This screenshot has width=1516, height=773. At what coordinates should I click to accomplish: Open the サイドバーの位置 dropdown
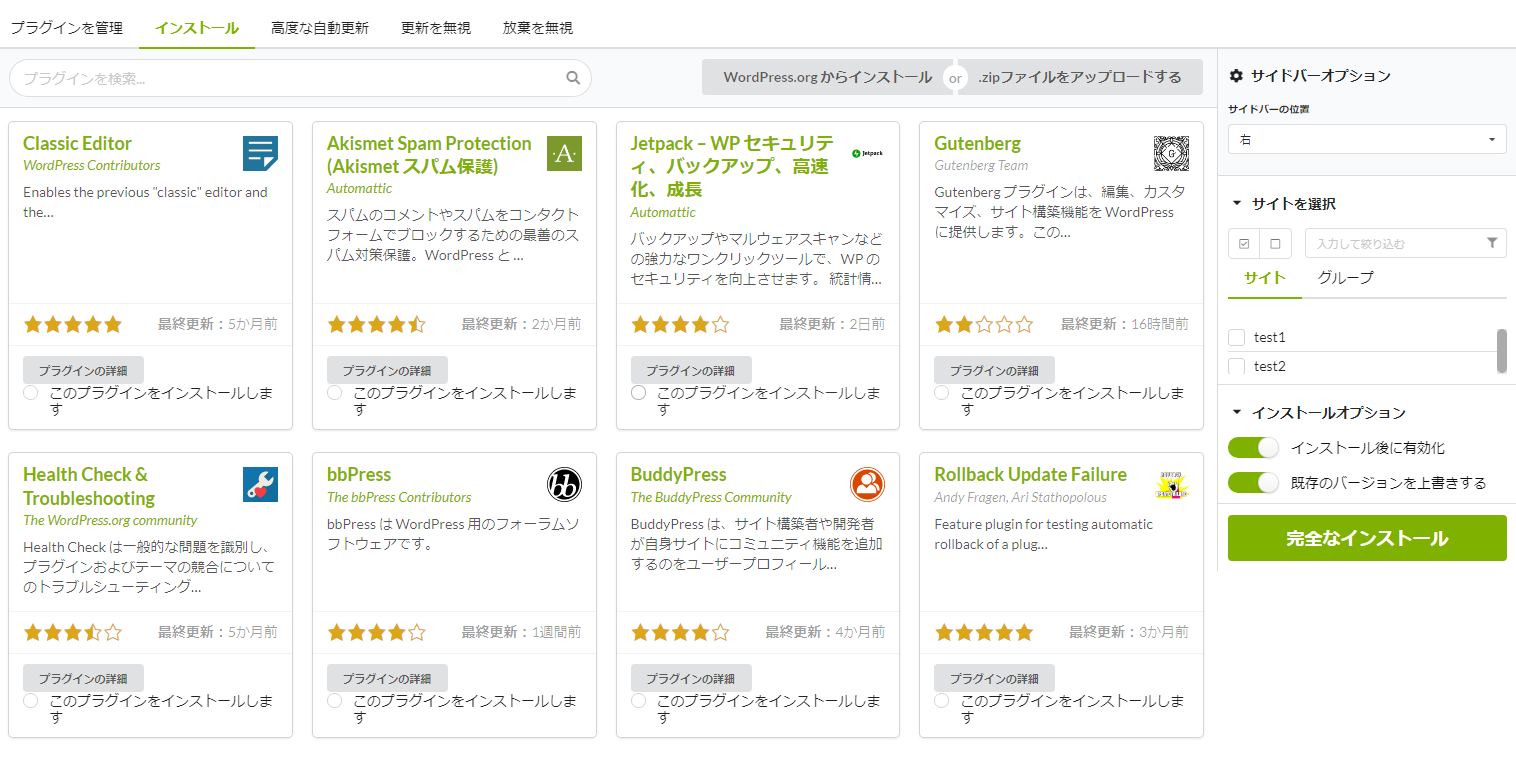point(1367,139)
